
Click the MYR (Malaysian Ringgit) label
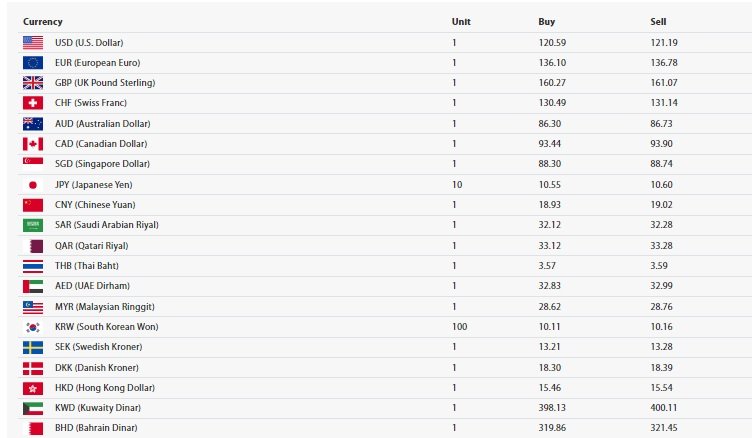pos(105,307)
